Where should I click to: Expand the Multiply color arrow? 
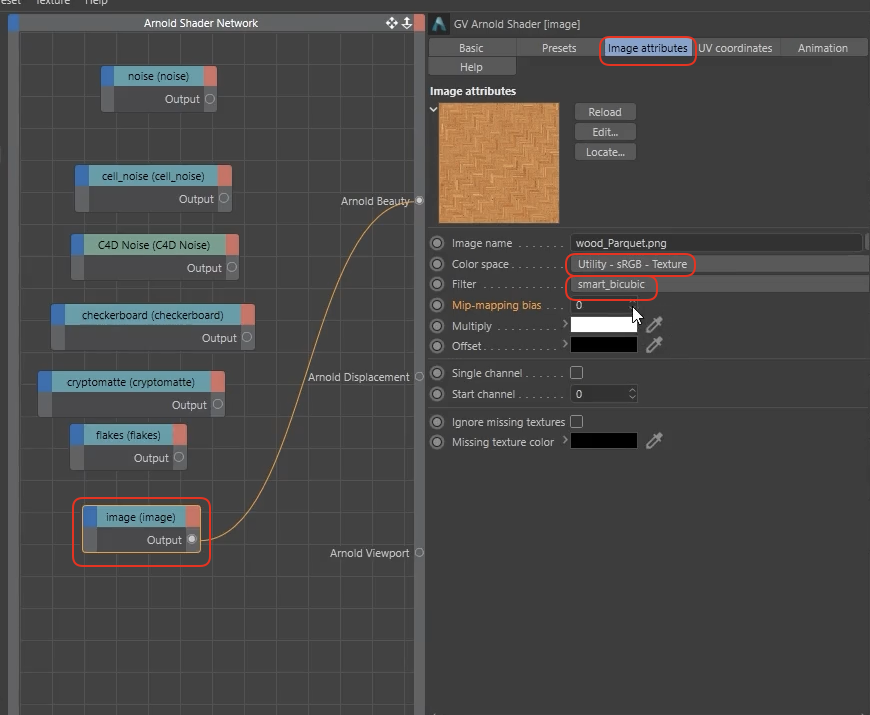click(x=565, y=323)
